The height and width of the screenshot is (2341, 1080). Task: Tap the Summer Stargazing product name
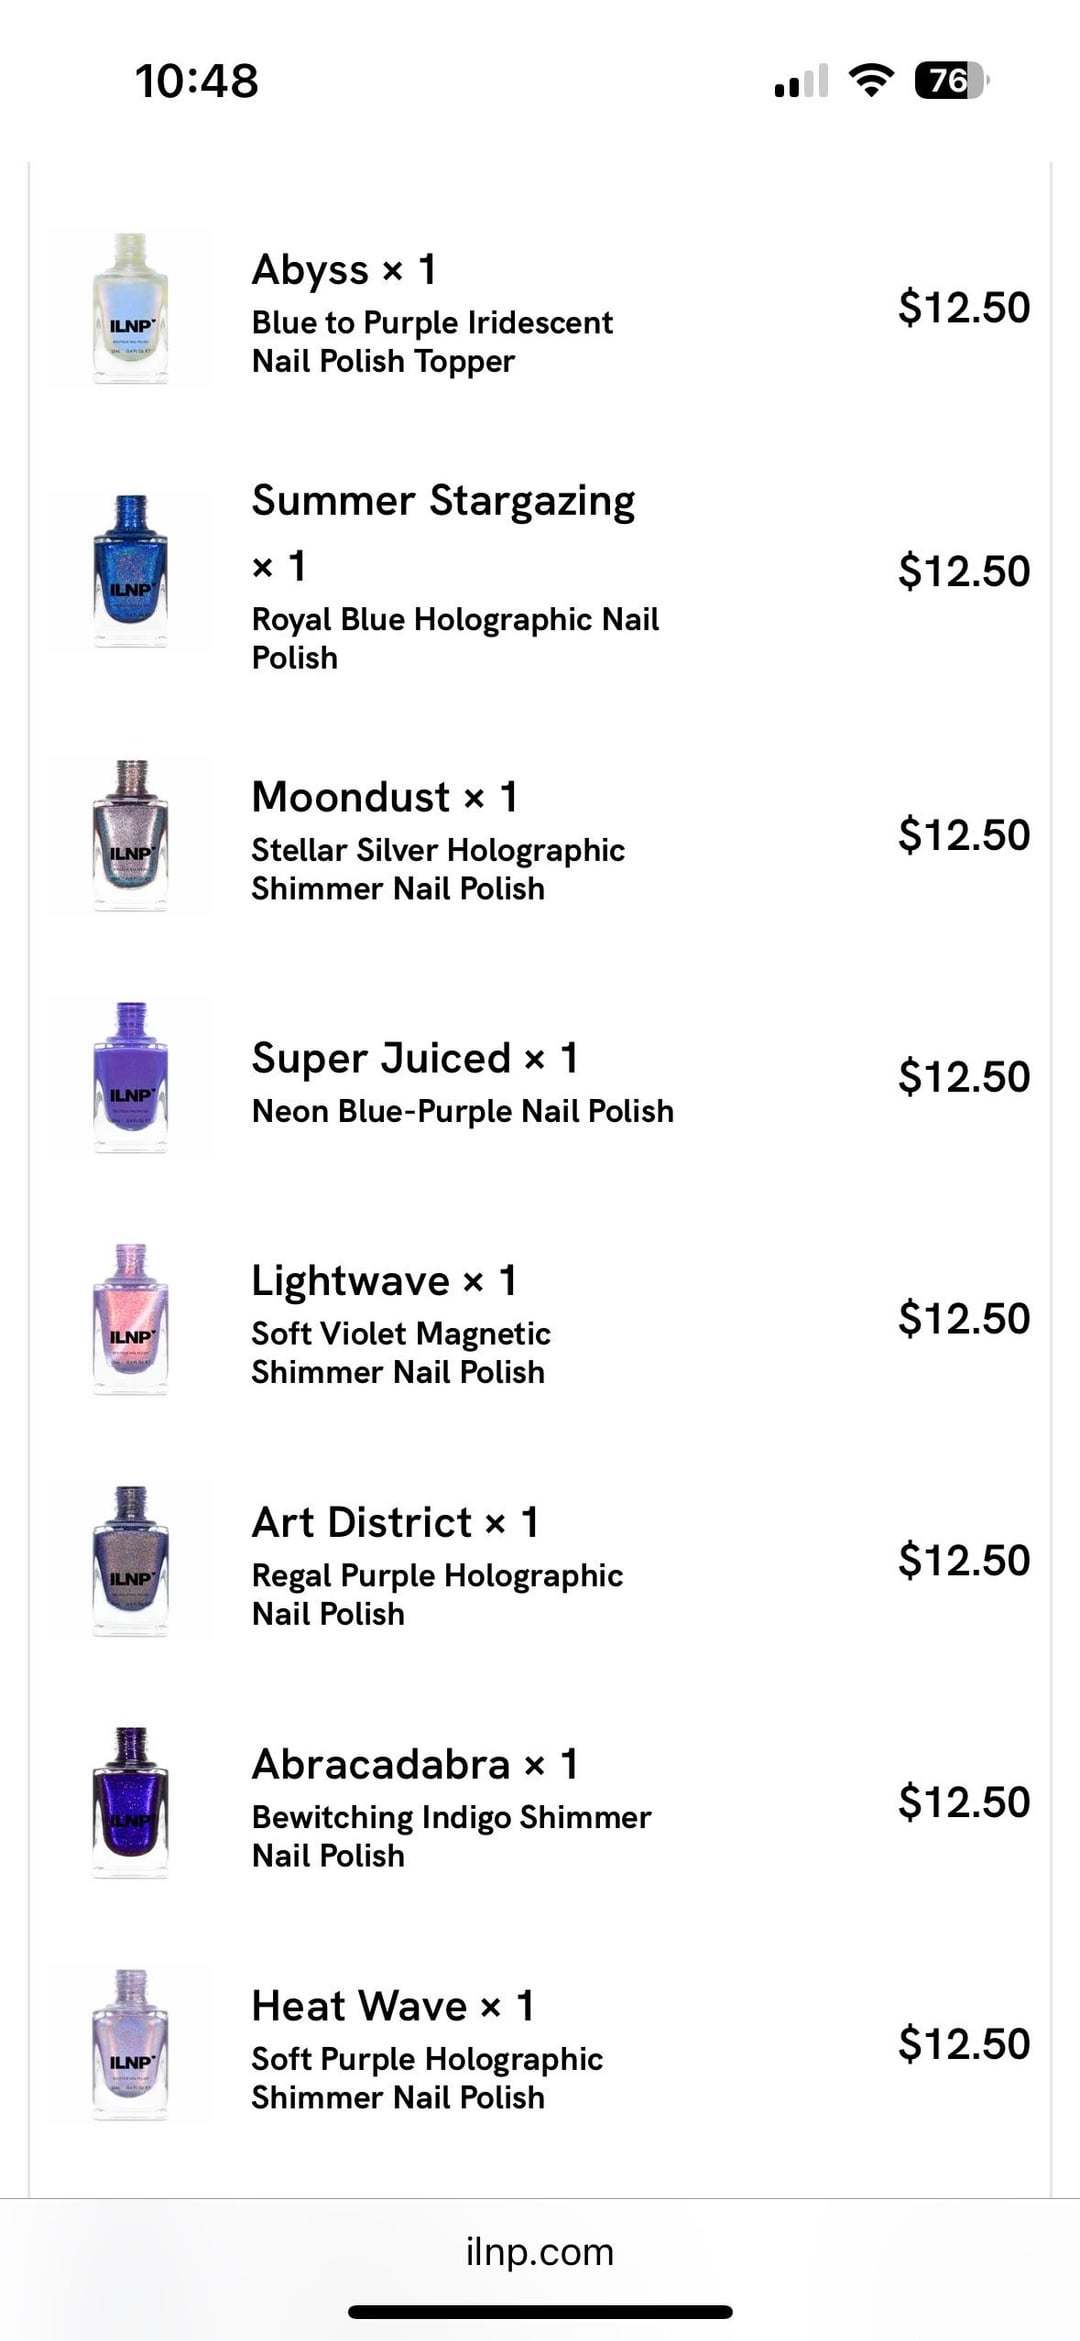(x=443, y=501)
